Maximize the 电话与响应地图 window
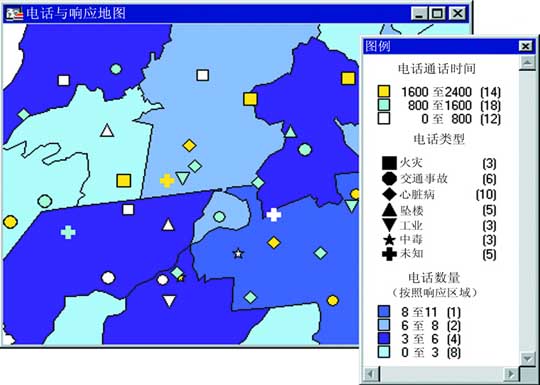The image size is (540, 385). click(x=437, y=14)
